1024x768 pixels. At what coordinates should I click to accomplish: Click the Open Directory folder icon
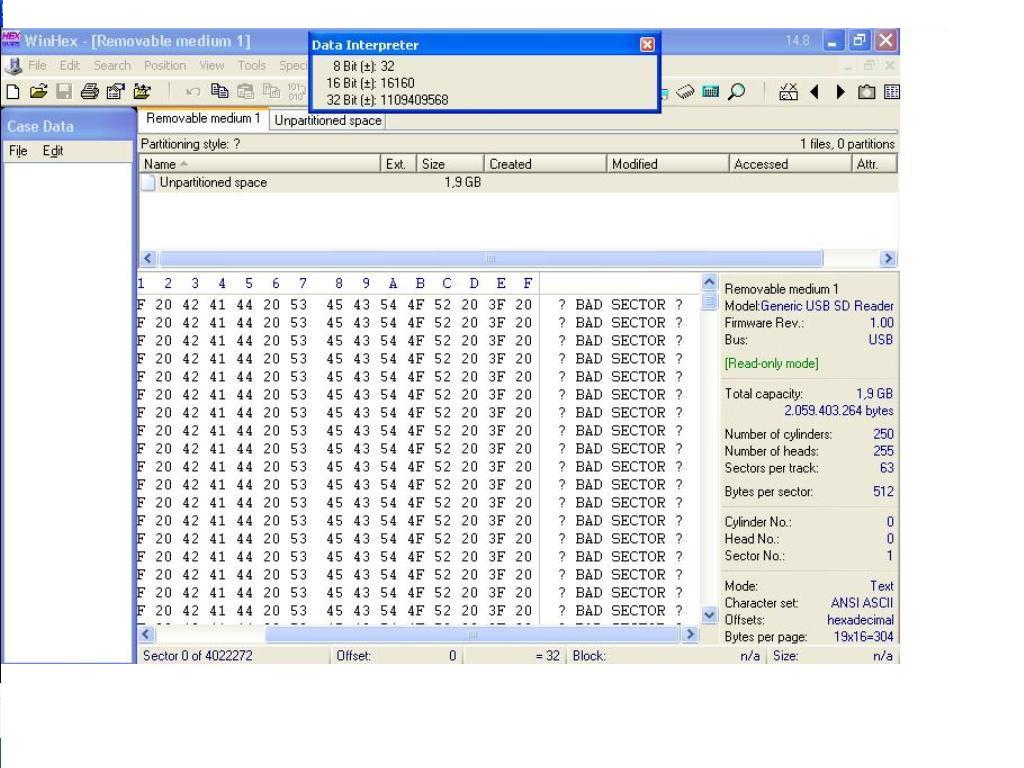[142, 92]
